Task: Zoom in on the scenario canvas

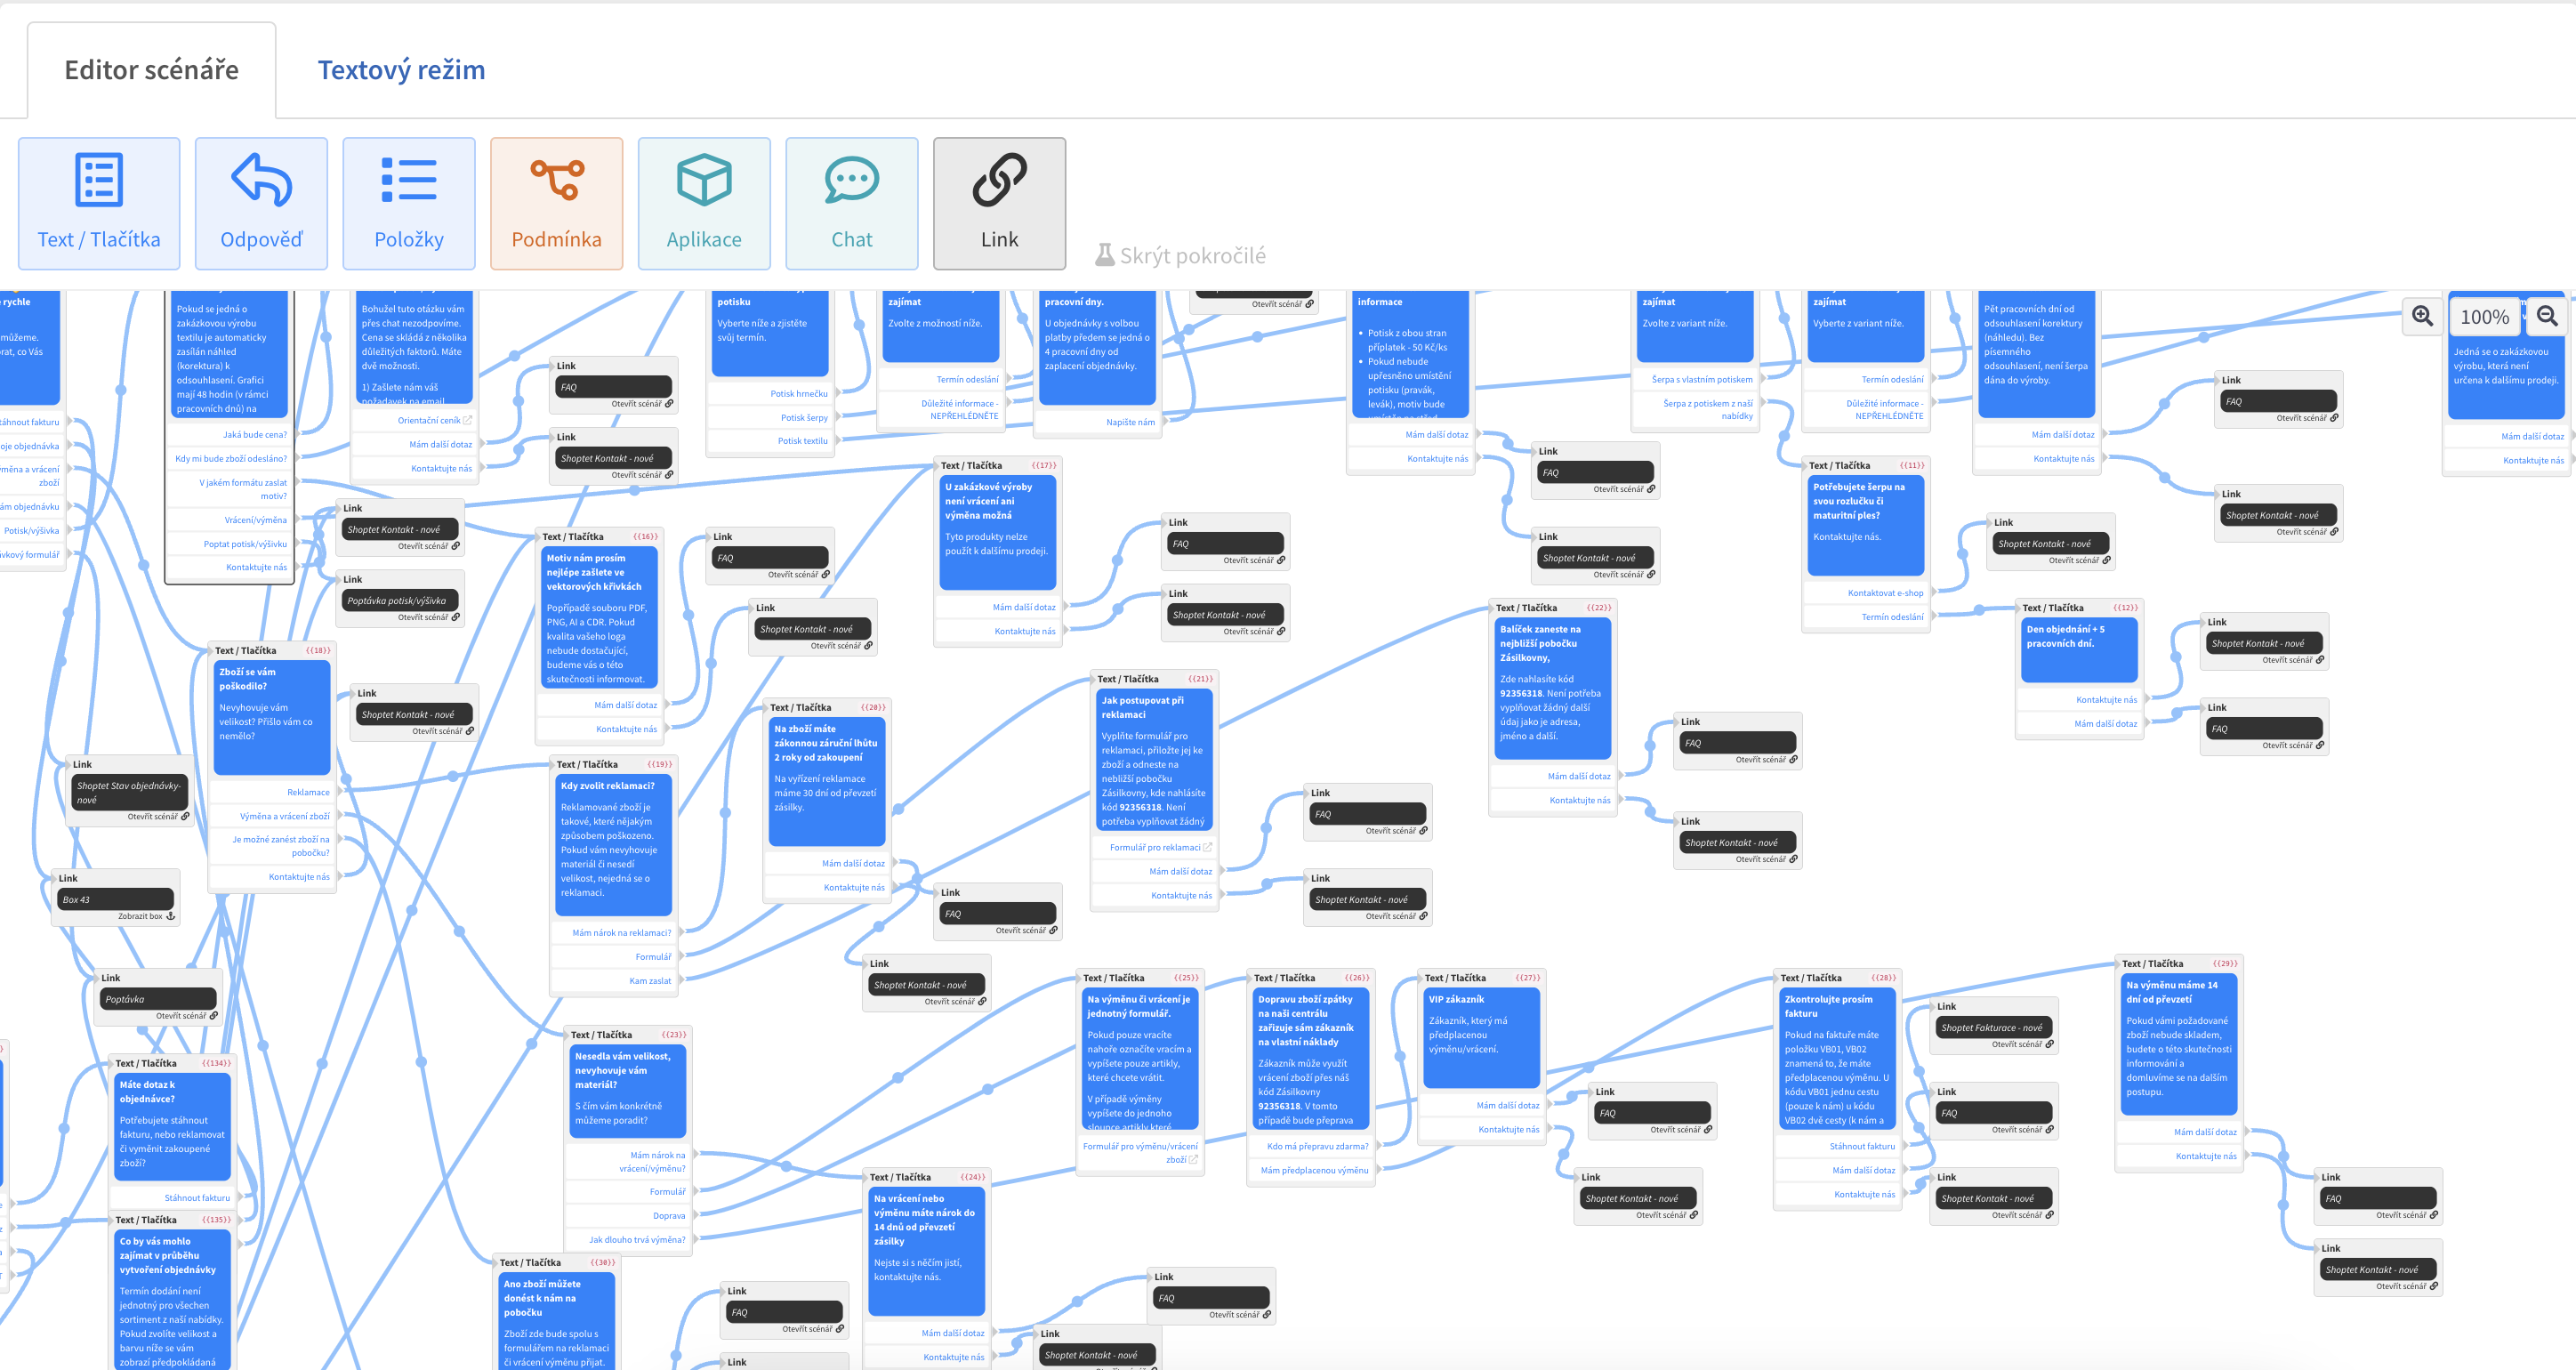Action: tap(2422, 317)
